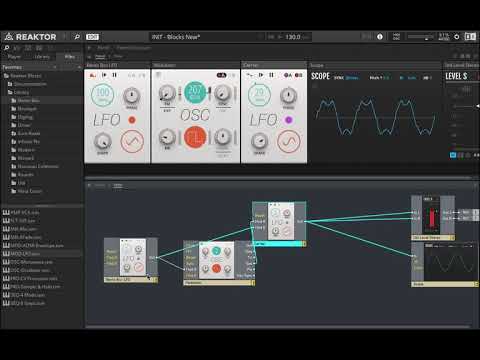Select the level meter module in structure view
The height and width of the screenshot is (360, 480).
pyautogui.click(x=433, y=218)
